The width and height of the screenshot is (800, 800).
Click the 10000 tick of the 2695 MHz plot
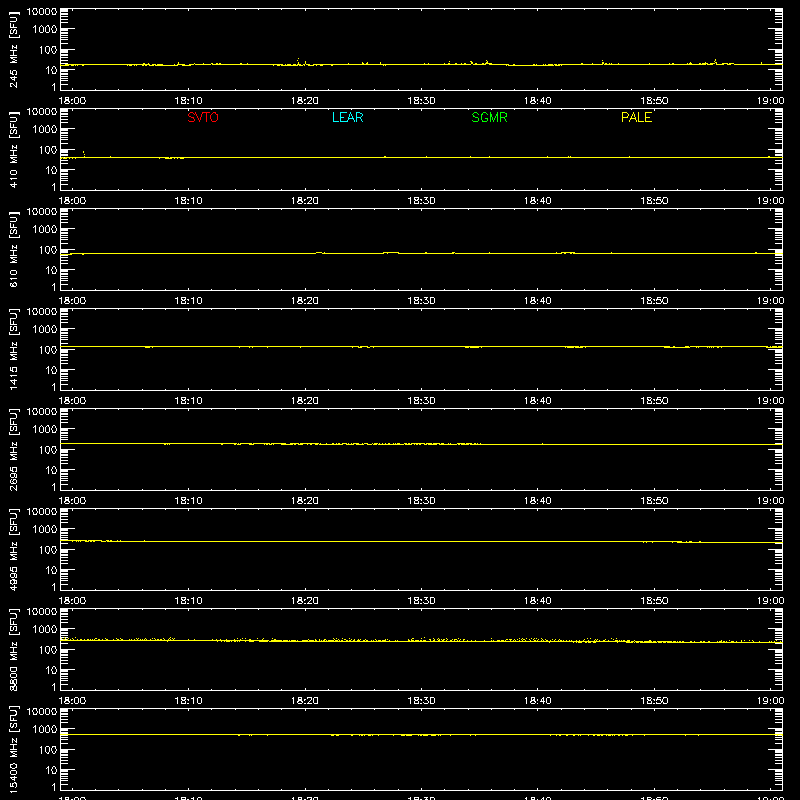42,411
